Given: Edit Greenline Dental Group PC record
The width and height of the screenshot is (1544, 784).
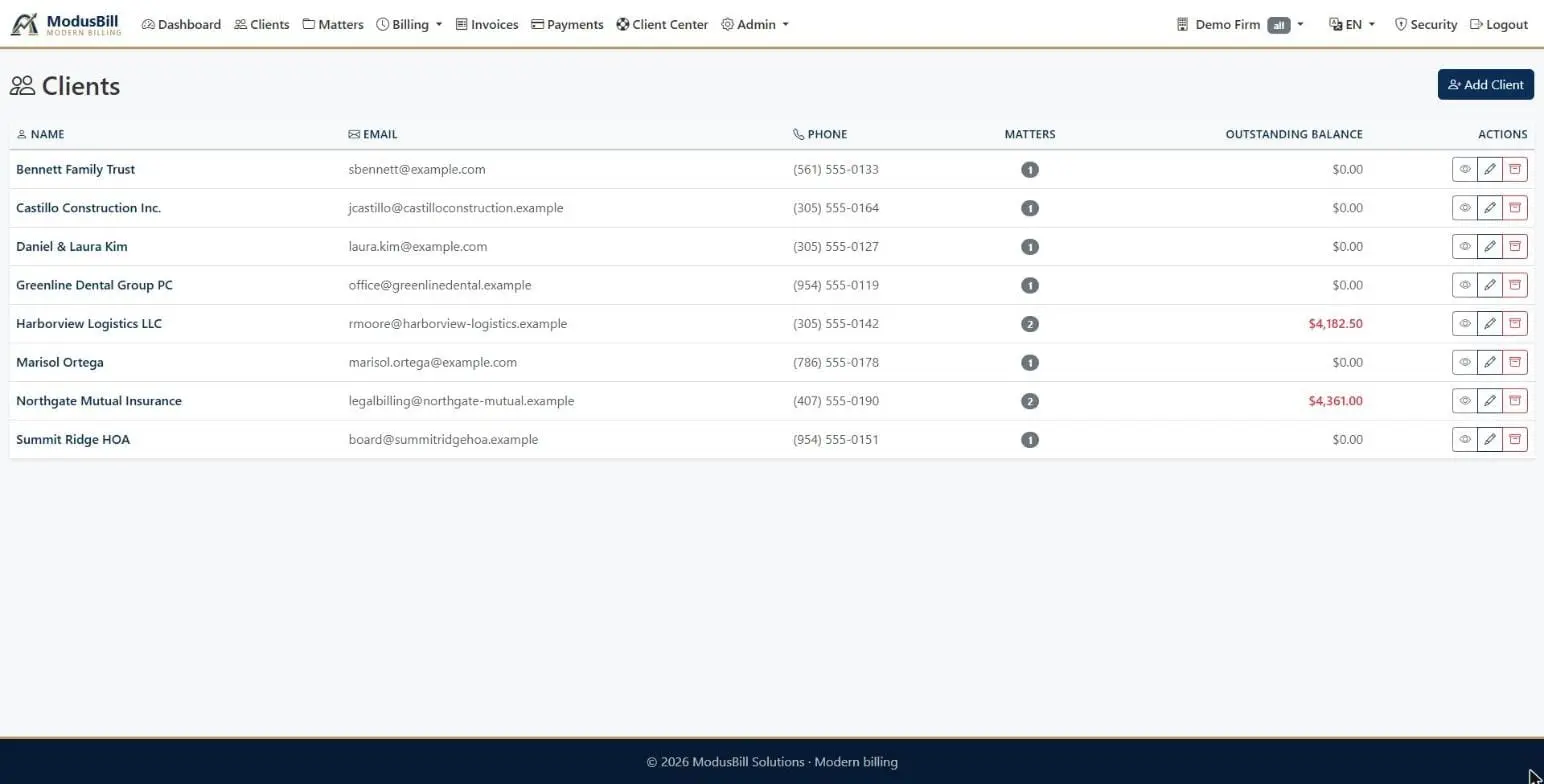Looking at the screenshot, I should [1490, 285].
